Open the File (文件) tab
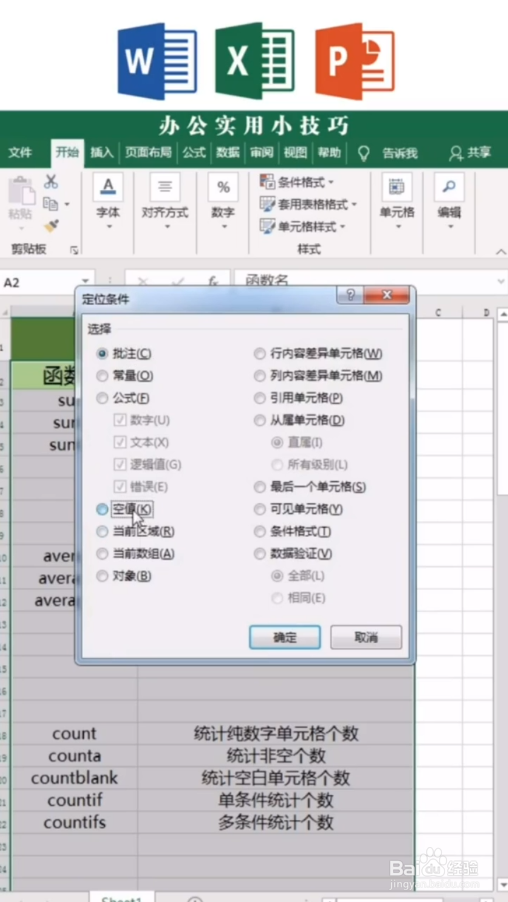 20,153
